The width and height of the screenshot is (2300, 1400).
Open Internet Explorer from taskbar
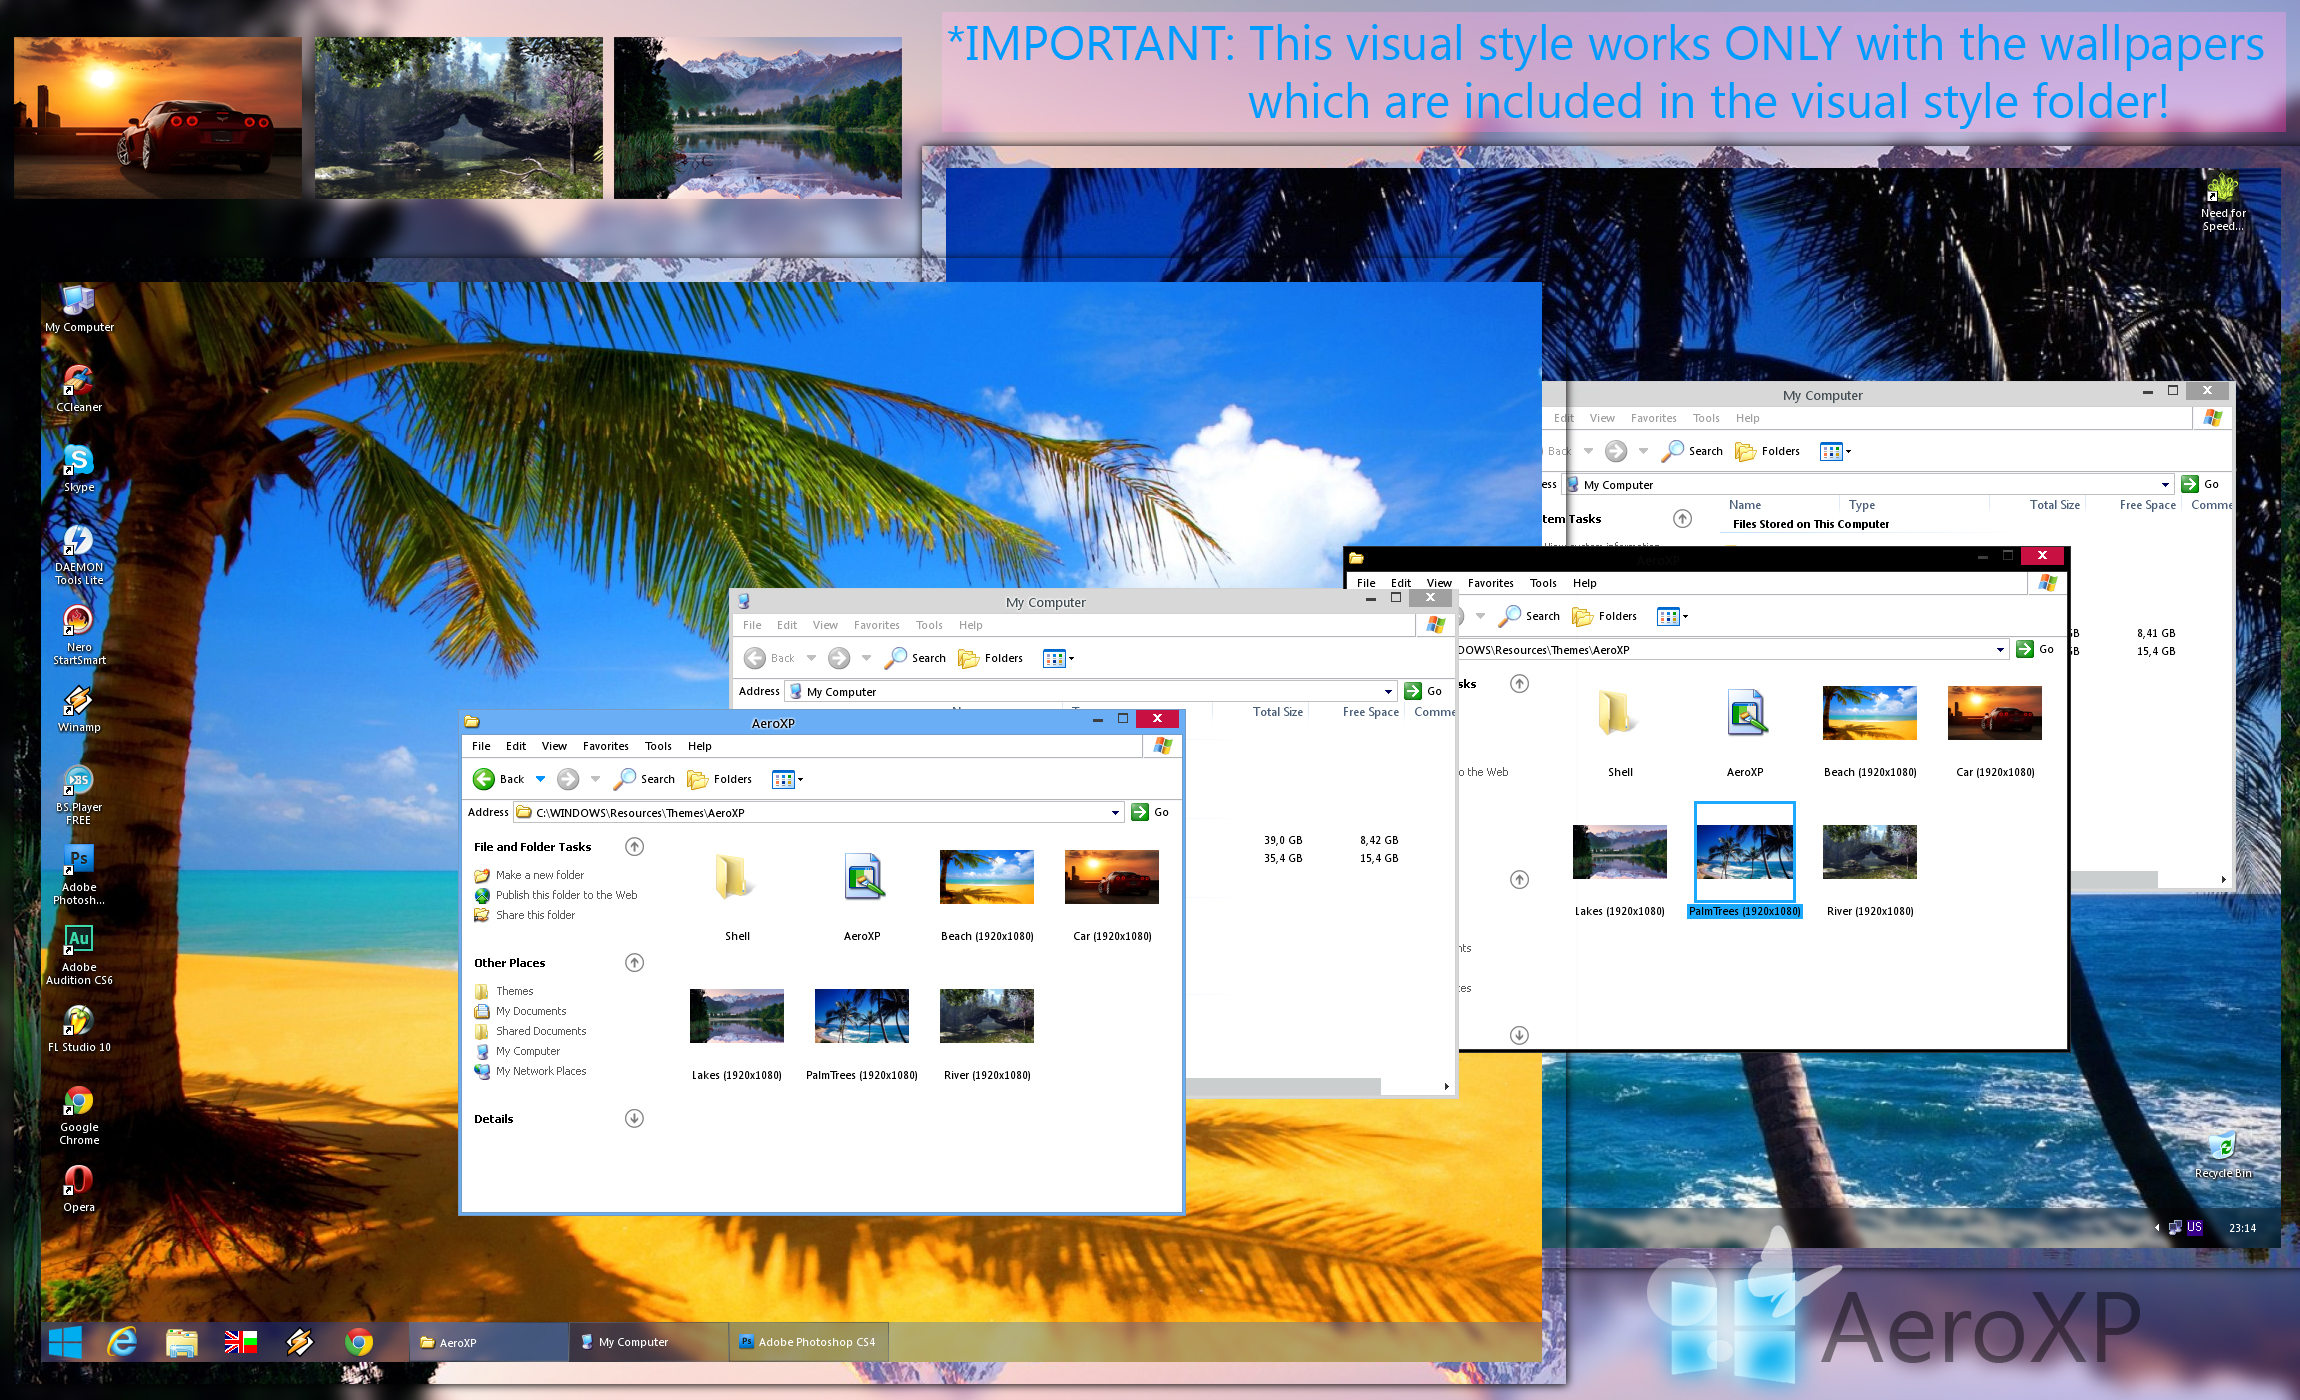tap(123, 1342)
